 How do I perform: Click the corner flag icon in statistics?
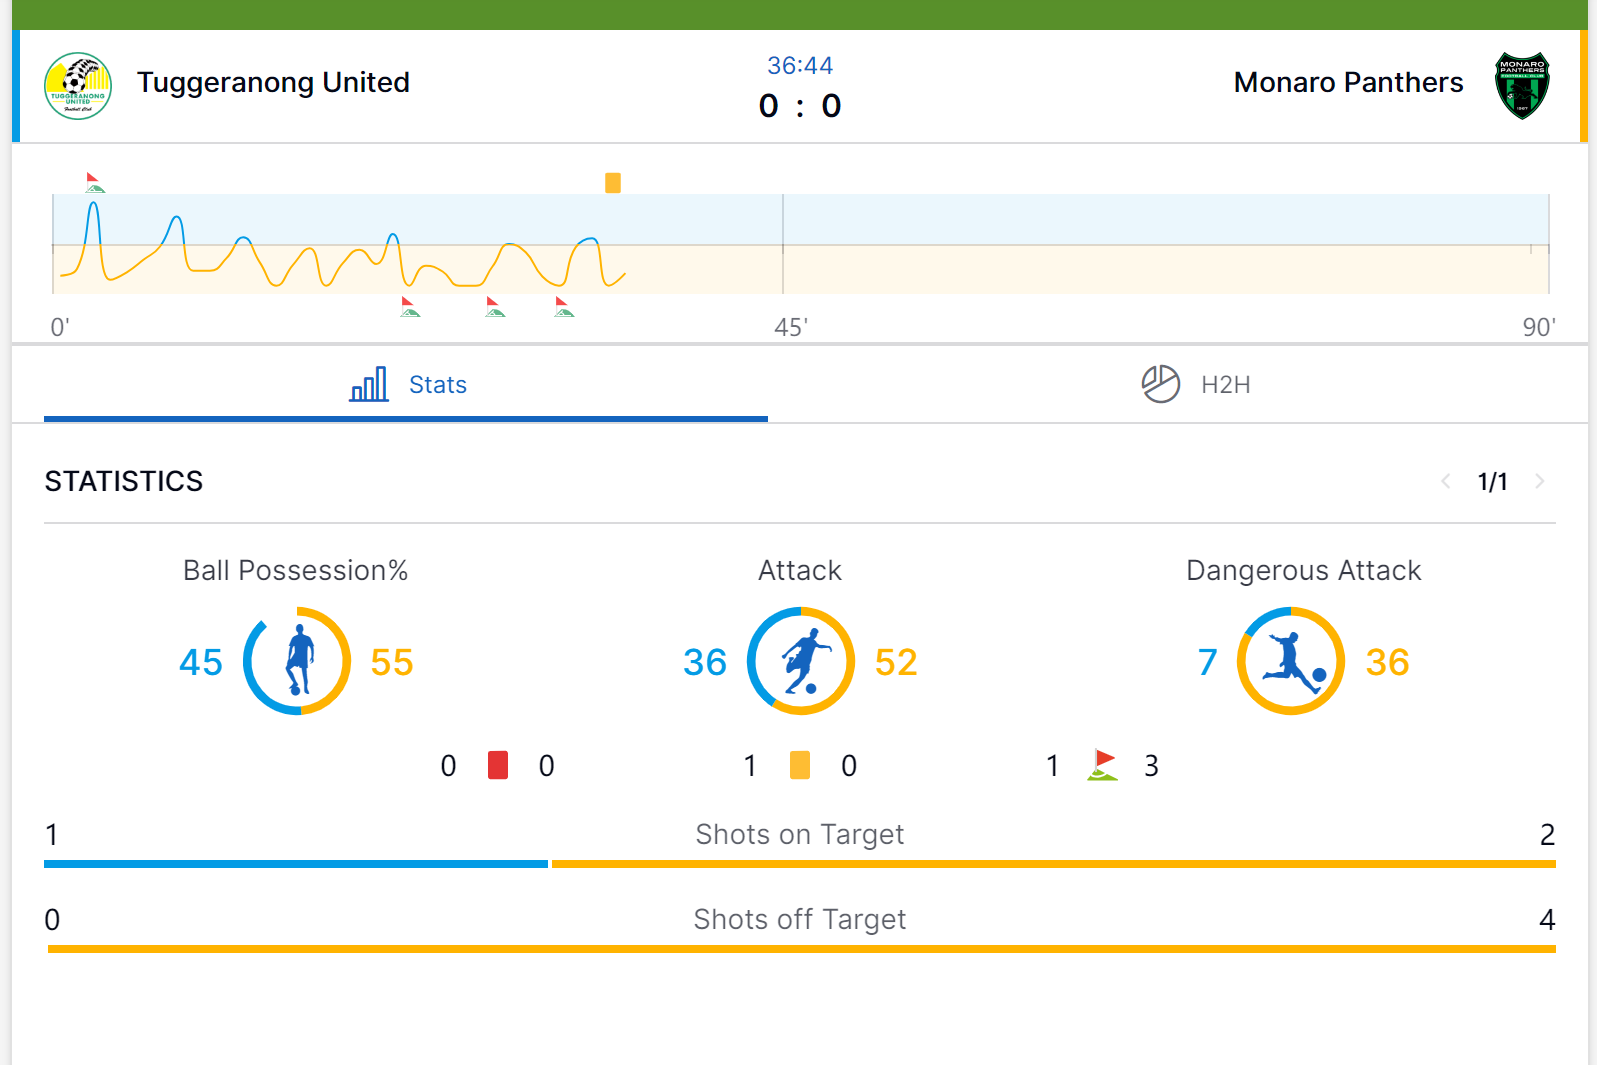1102,765
